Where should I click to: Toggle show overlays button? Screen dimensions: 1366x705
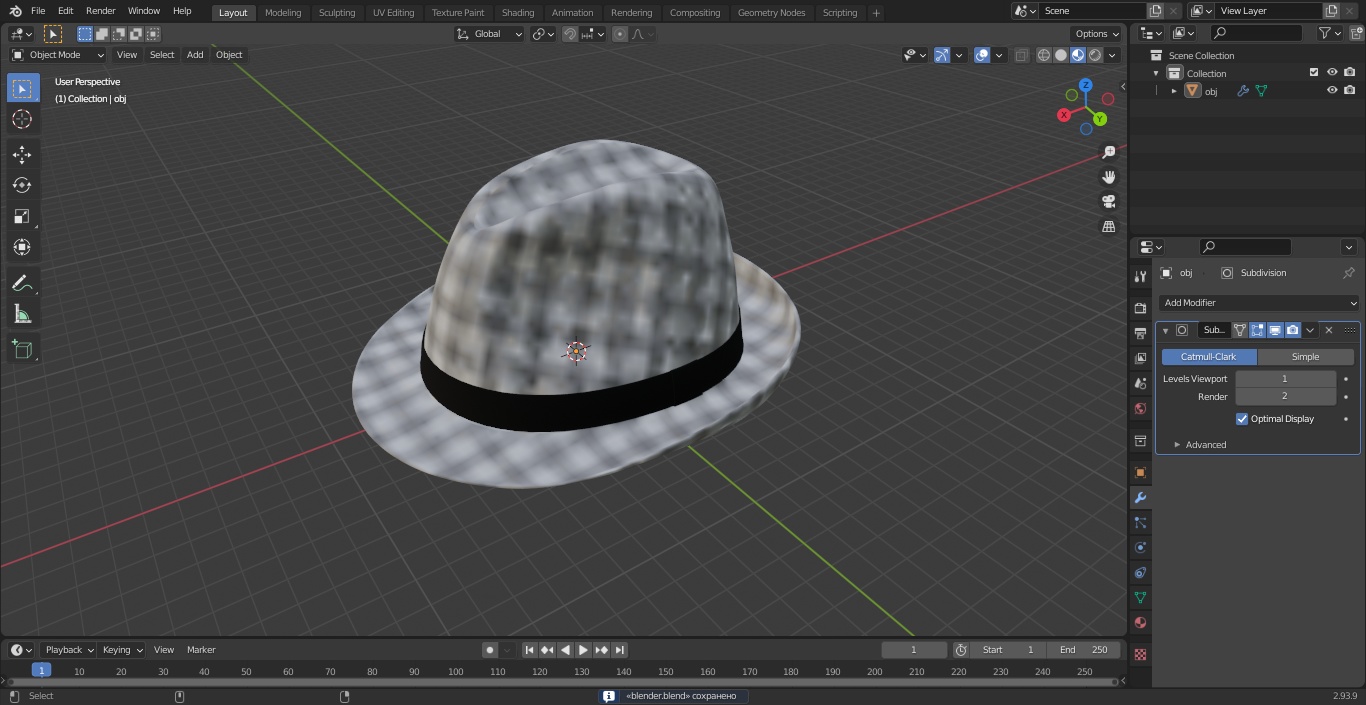tap(982, 55)
